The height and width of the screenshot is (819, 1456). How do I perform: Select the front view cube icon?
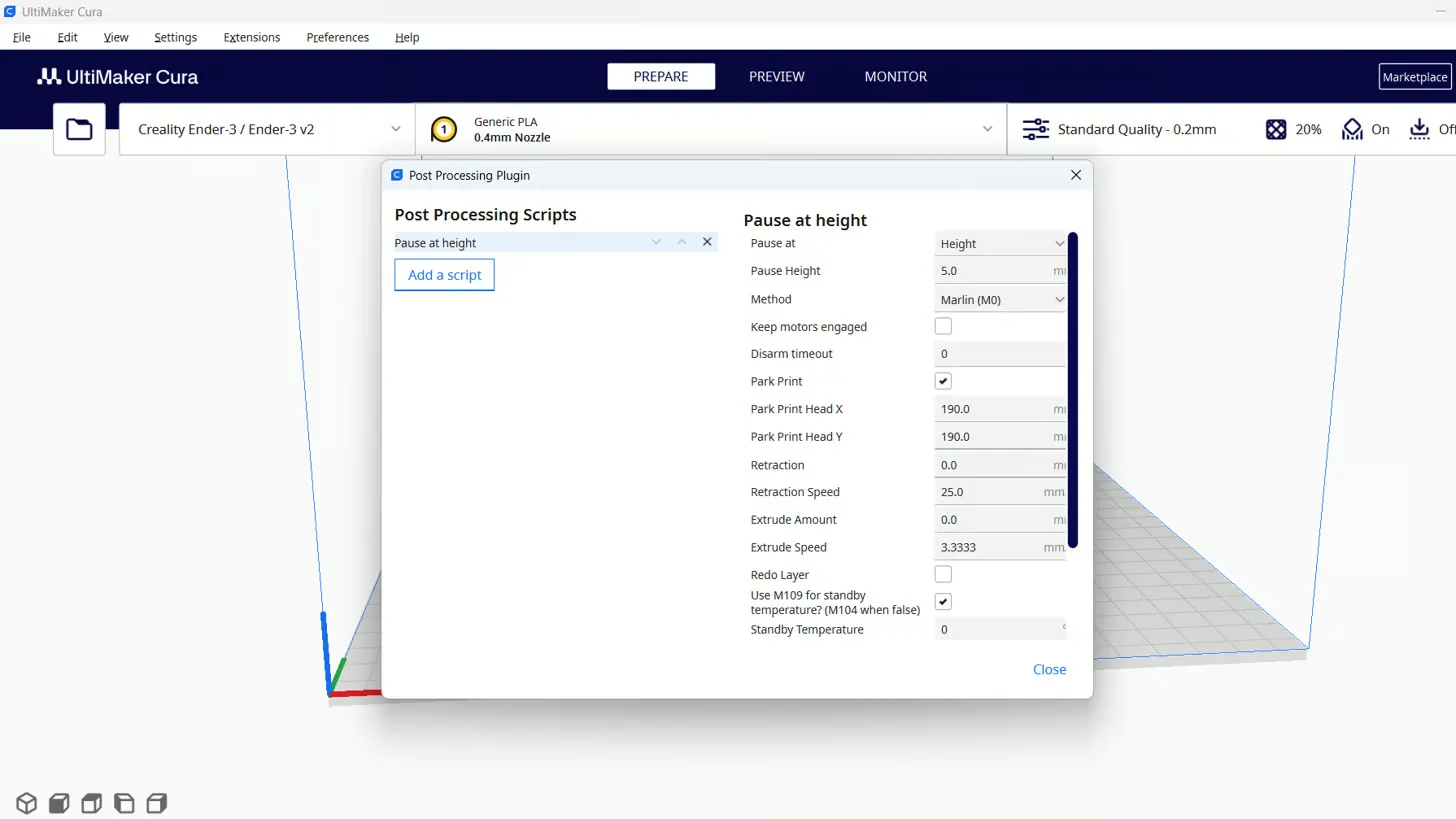click(x=59, y=803)
